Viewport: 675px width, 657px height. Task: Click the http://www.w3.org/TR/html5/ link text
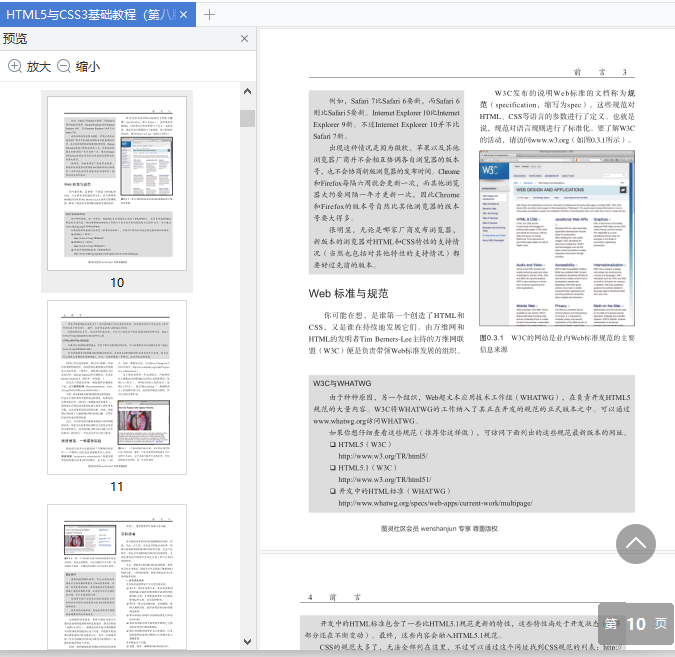tap(383, 456)
